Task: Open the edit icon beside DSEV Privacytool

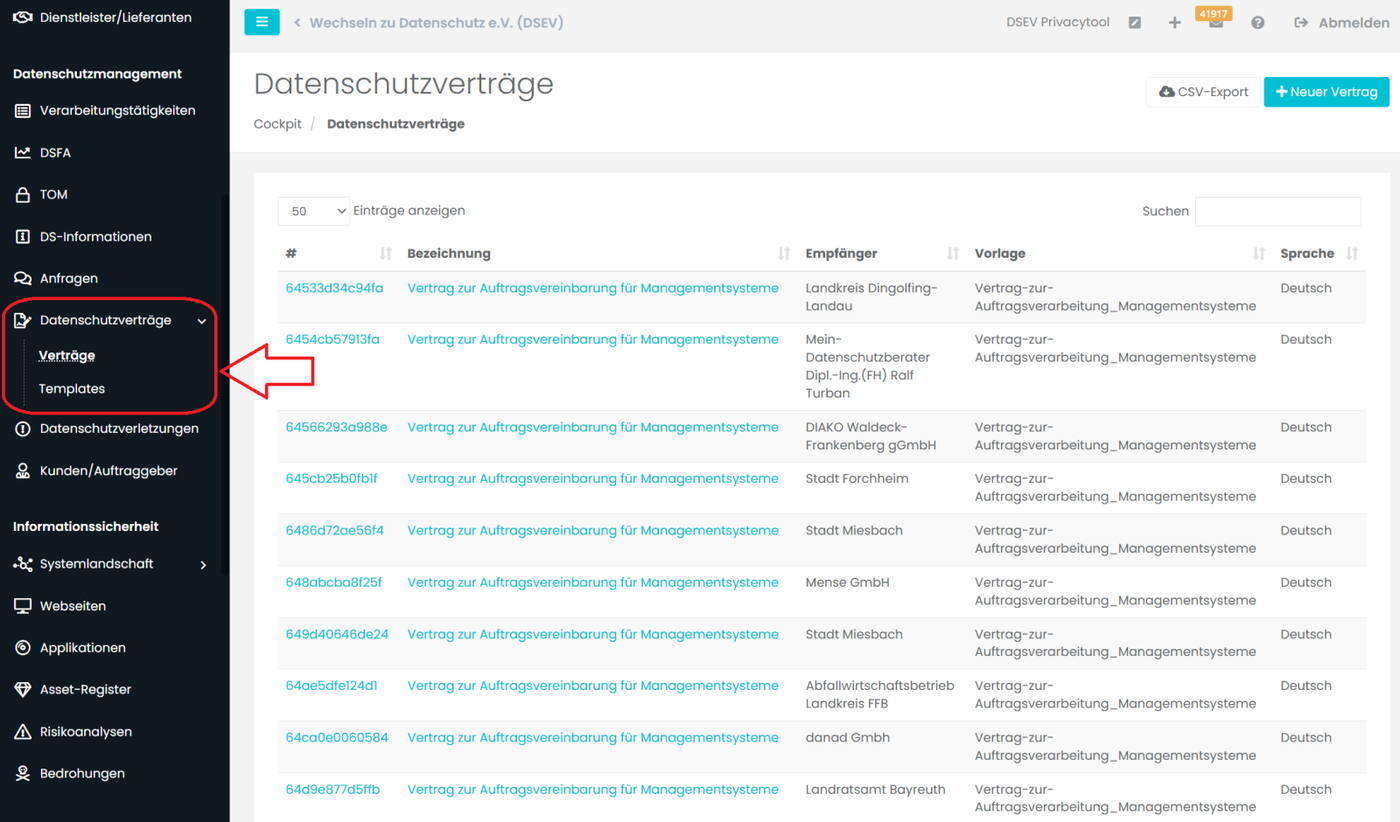Action: (x=1135, y=23)
